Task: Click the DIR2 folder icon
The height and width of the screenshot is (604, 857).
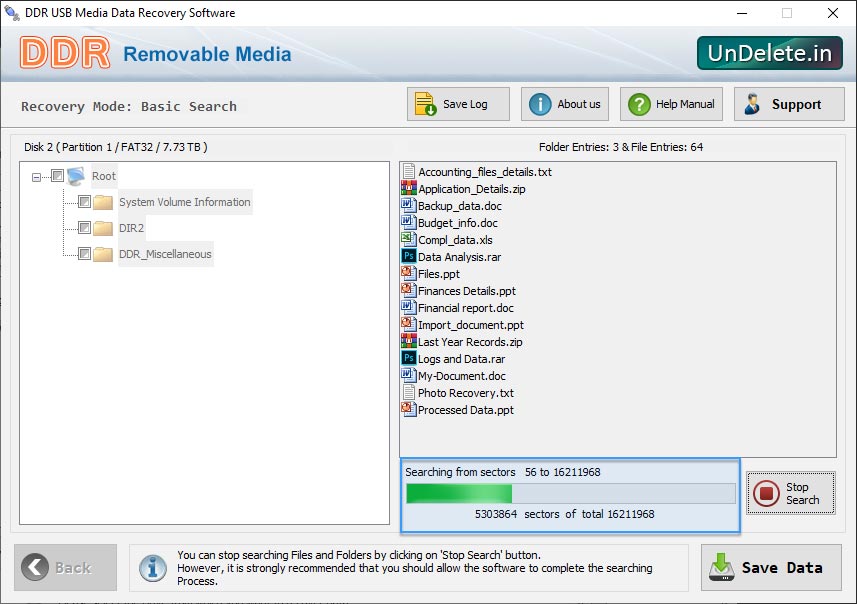Action: pyautogui.click(x=103, y=228)
